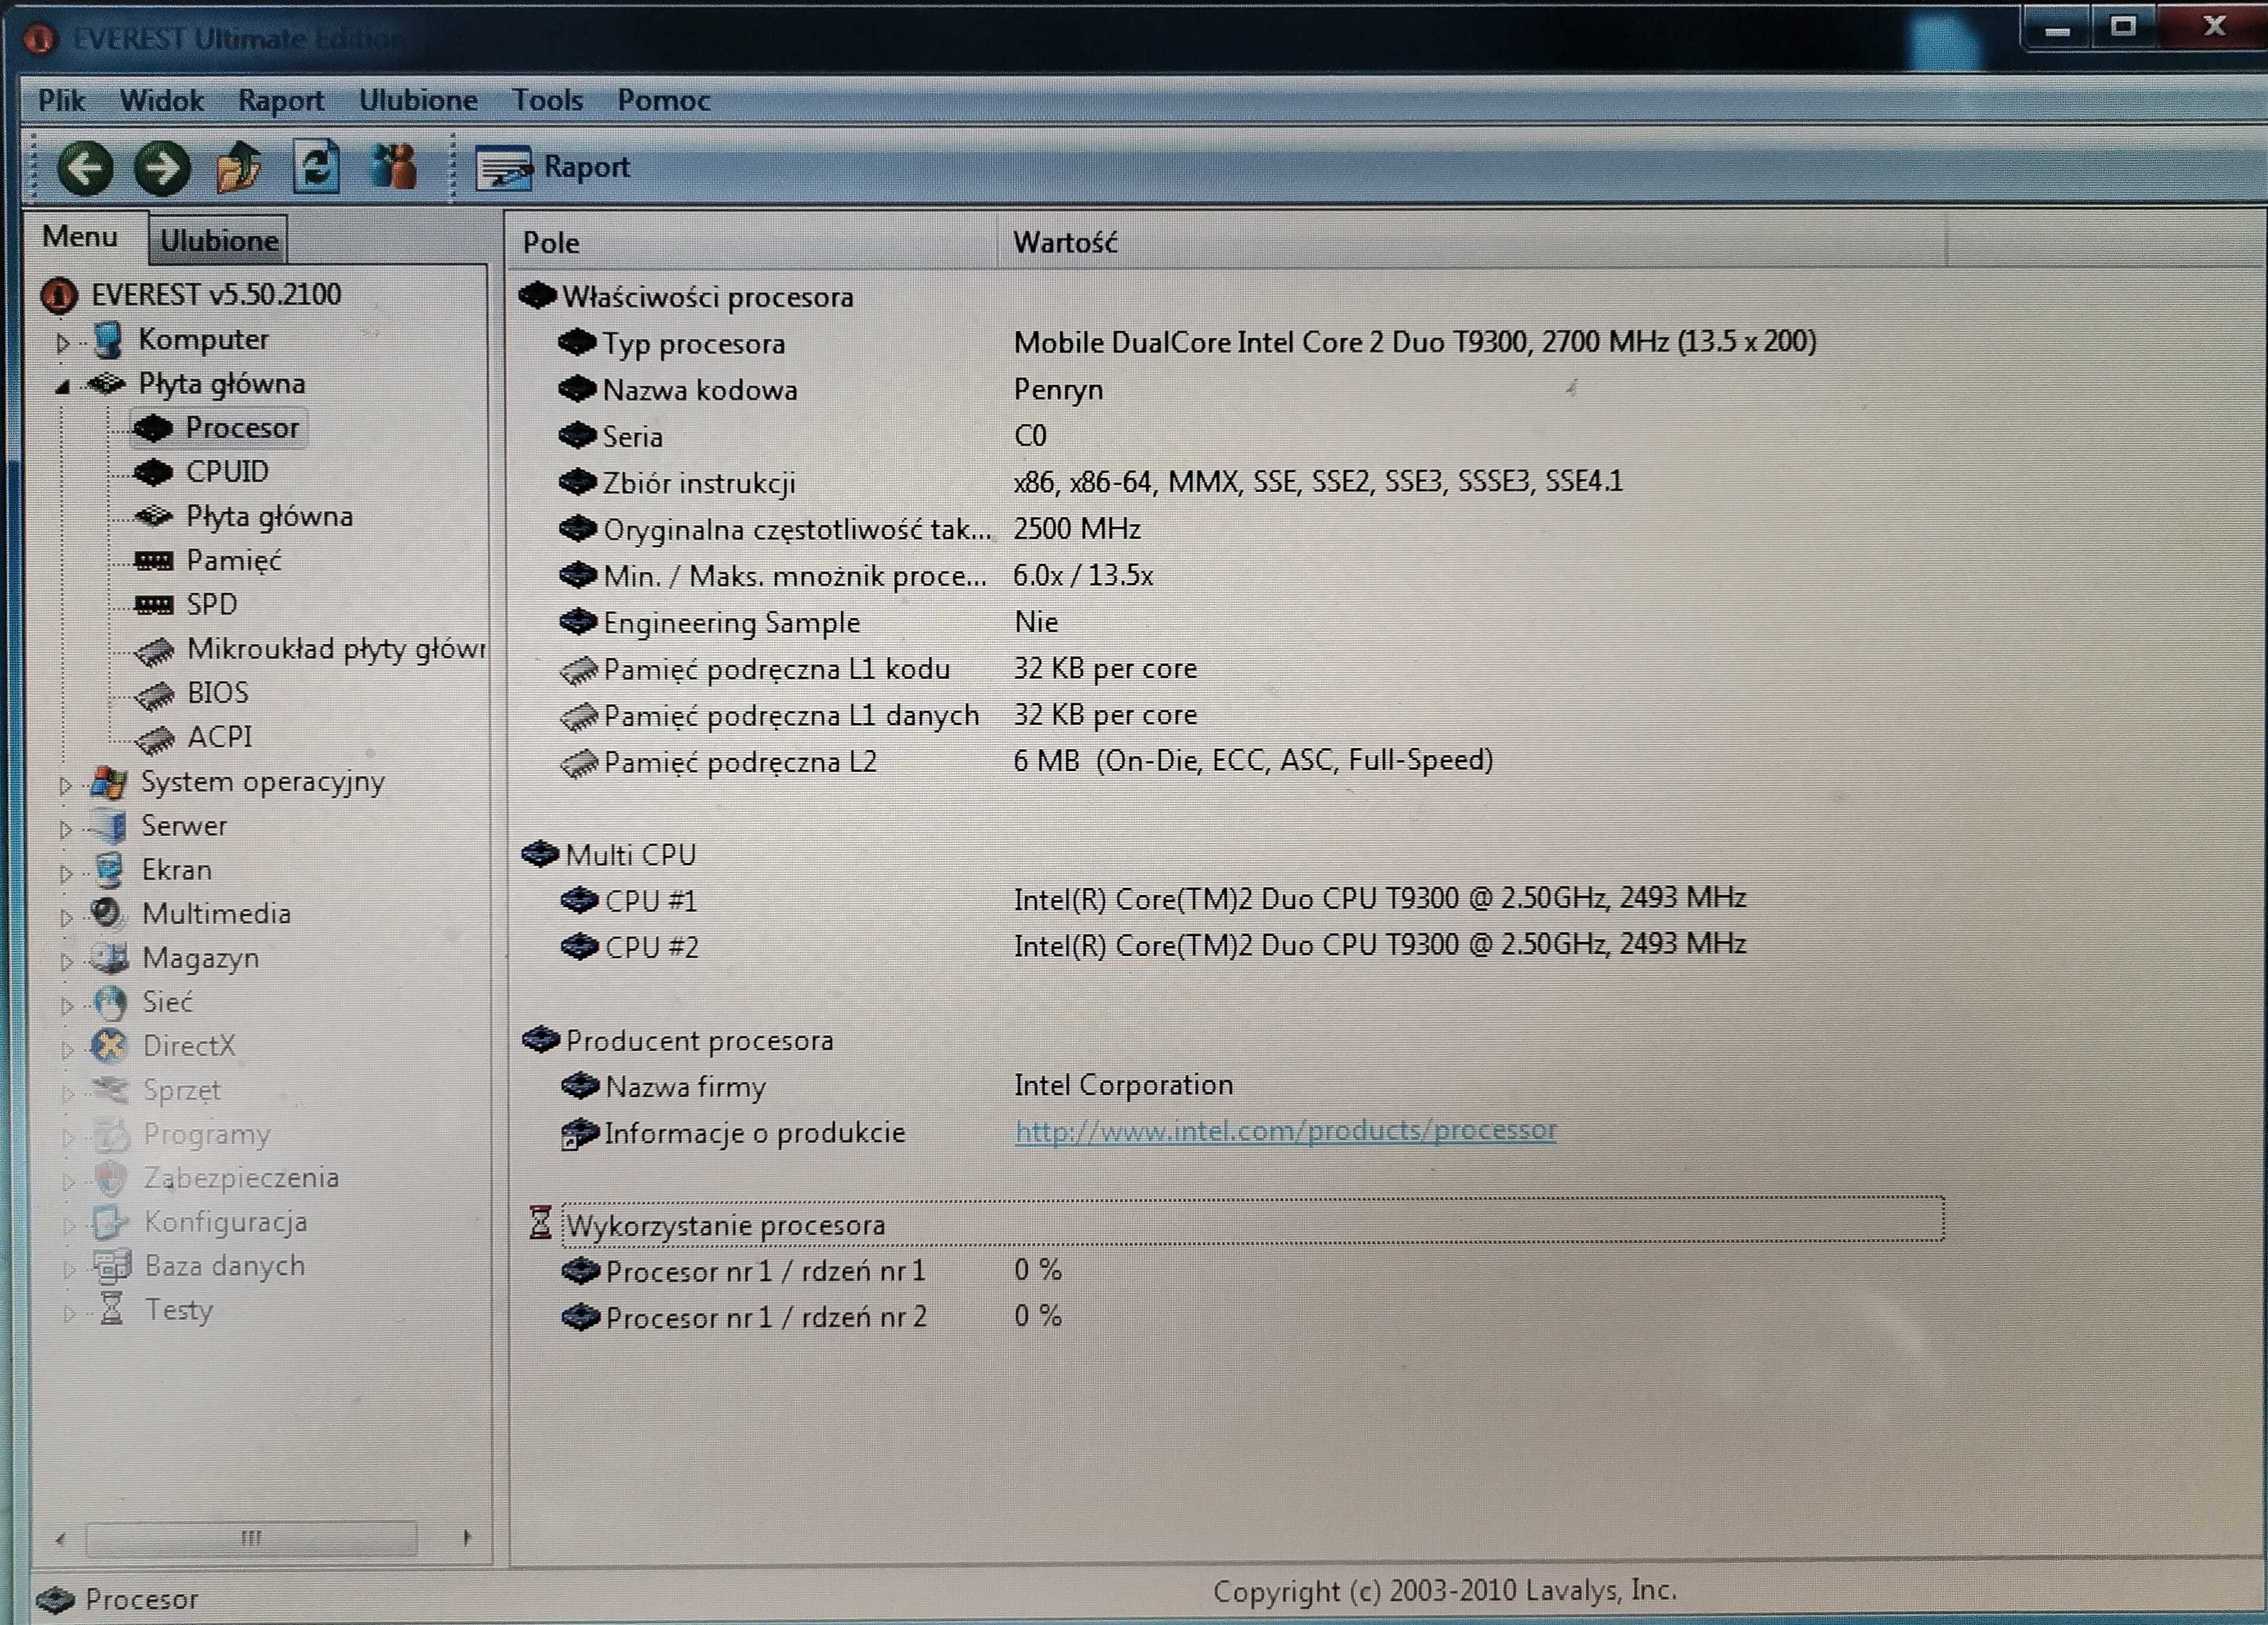This screenshot has height=1625, width=2268.
Task: Click the Multimedia speaker icon
Action: (x=107, y=913)
